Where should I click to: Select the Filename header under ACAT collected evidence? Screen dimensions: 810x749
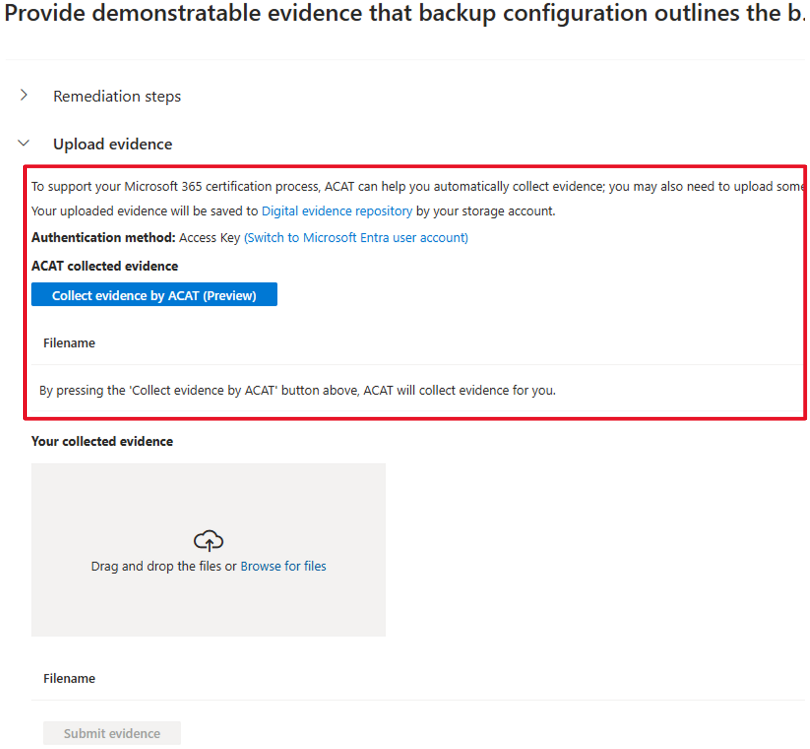click(69, 343)
